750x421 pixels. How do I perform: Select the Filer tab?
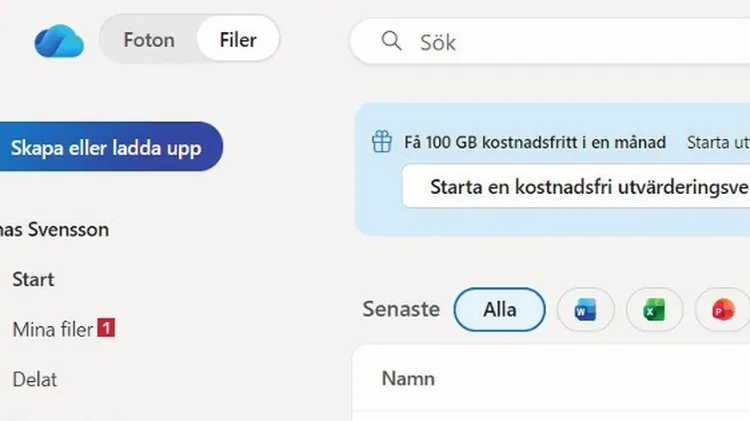(238, 40)
